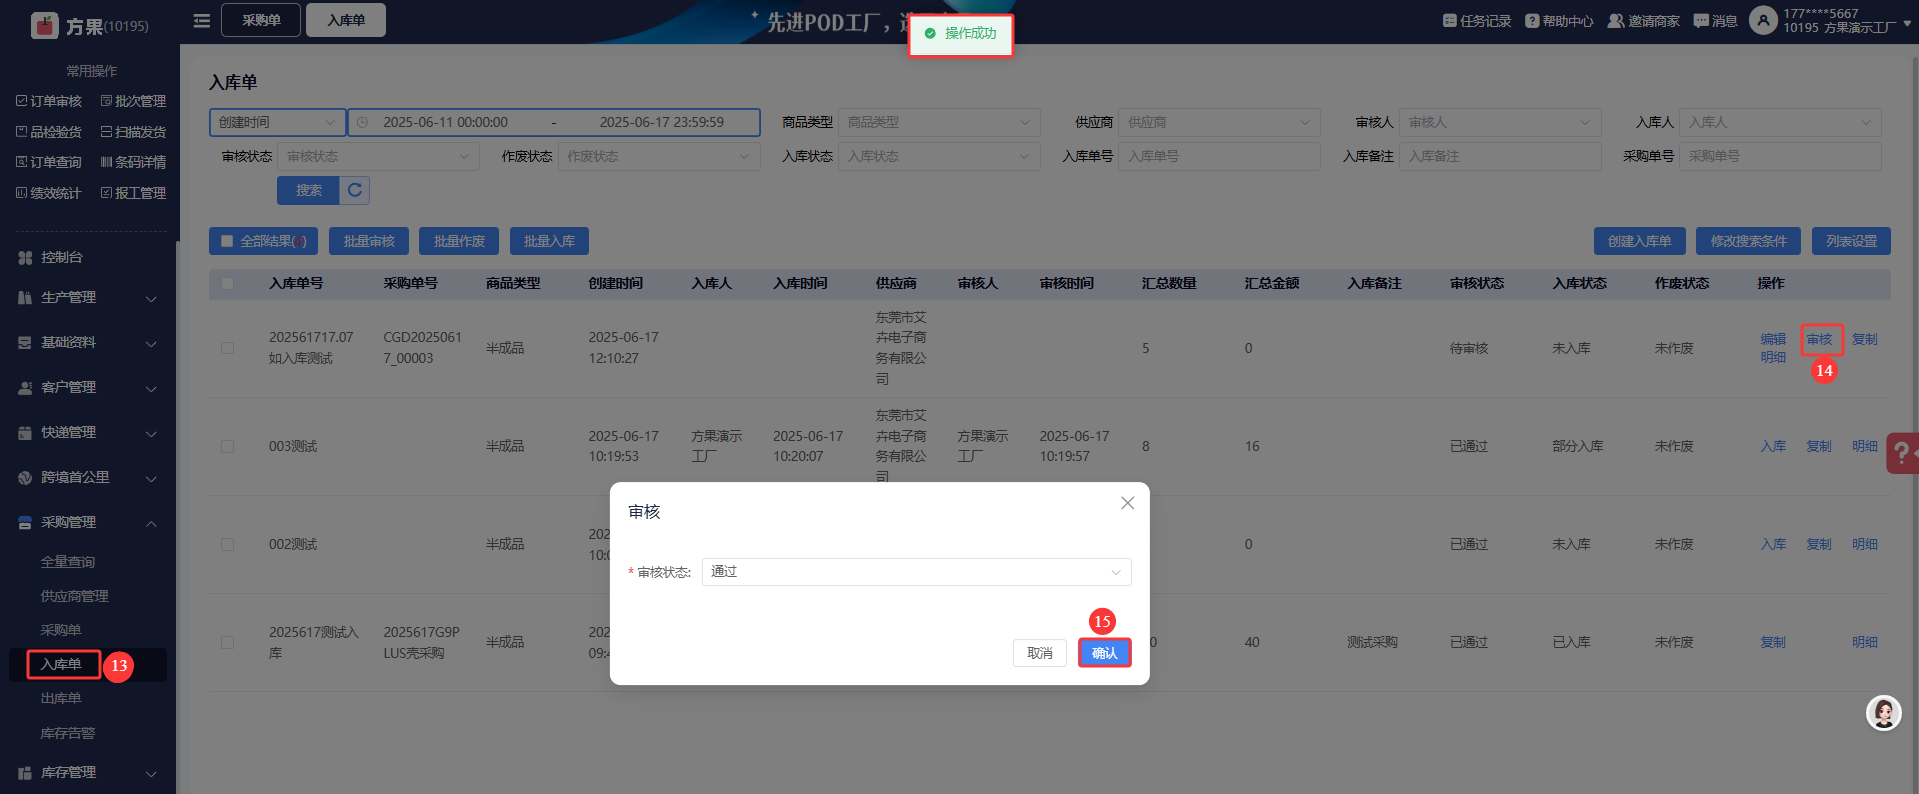Click the 创建入库单 button

pyautogui.click(x=1639, y=241)
